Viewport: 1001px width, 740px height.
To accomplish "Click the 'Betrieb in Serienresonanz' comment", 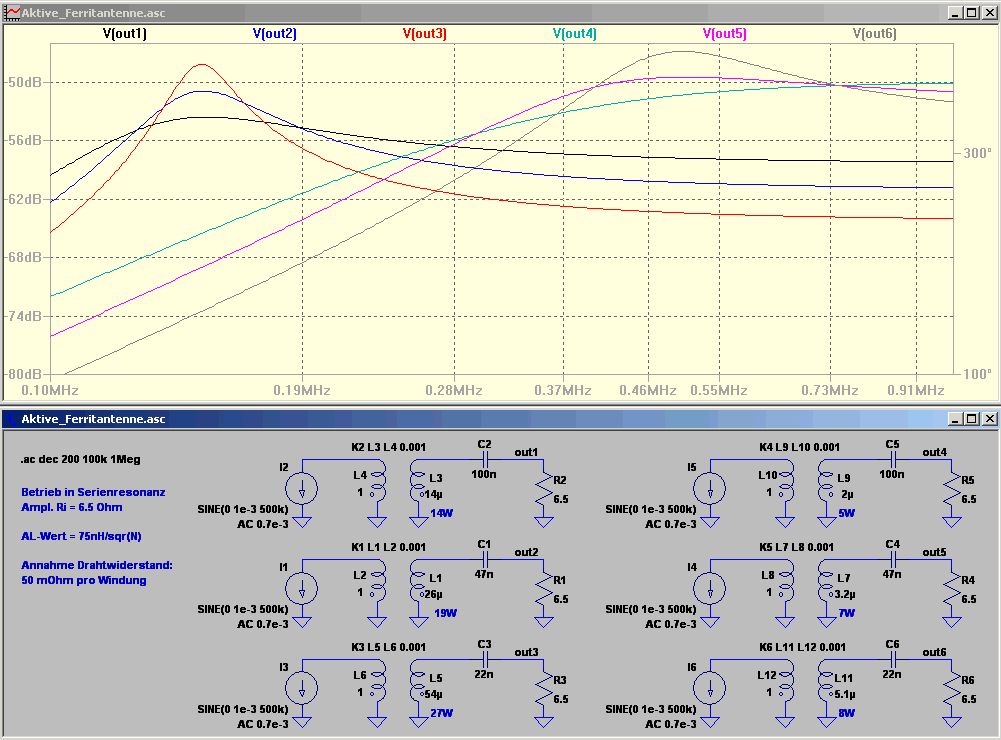I will pyautogui.click(x=93, y=492).
